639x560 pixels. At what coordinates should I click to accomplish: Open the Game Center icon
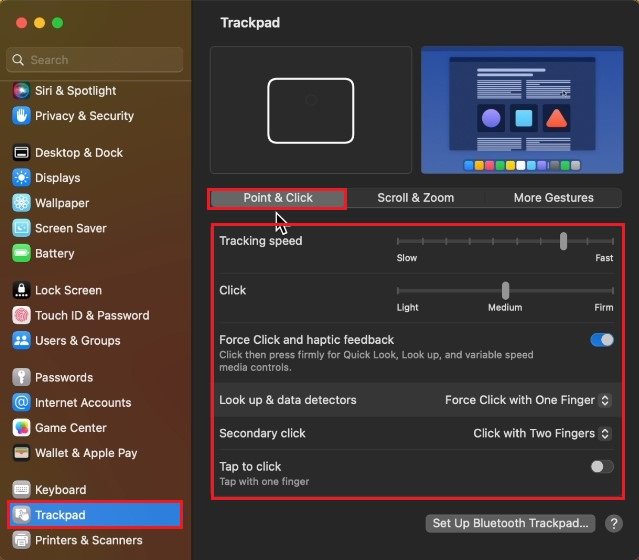22,428
